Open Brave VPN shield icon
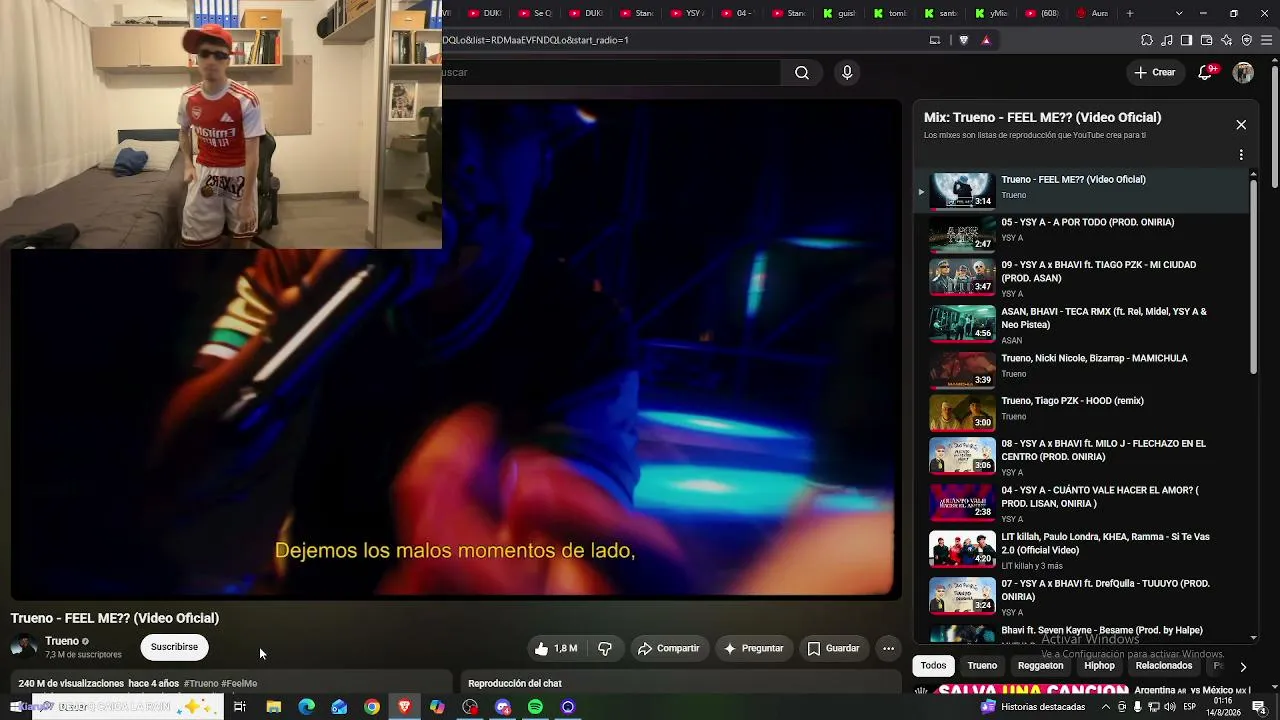The image size is (1280, 720). coord(1246,40)
